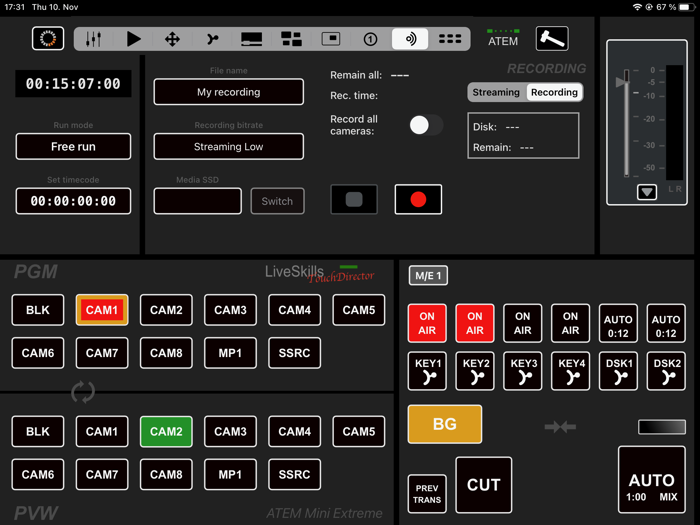Screen dimensions: 700x525
Task: Select CAM5 on the PVW bus
Action: pyautogui.click(x=359, y=432)
